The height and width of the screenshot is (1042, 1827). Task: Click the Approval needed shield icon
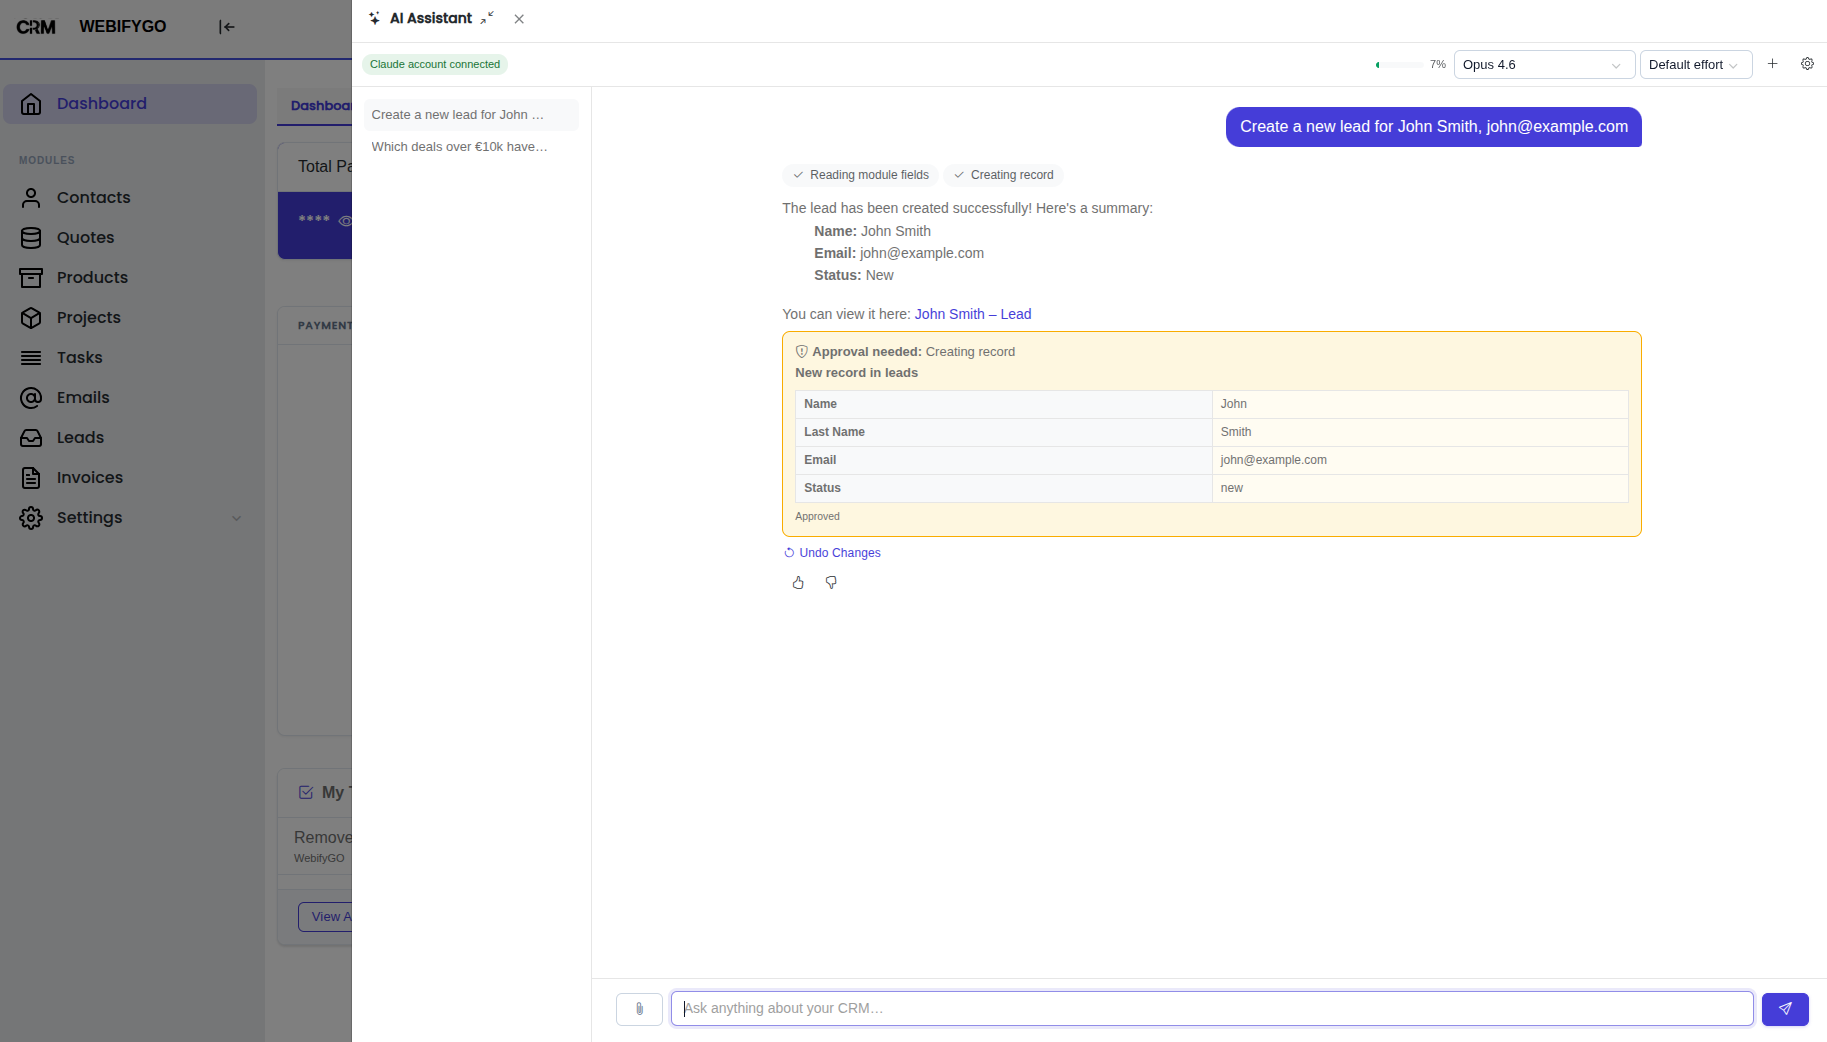click(x=801, y=352)
